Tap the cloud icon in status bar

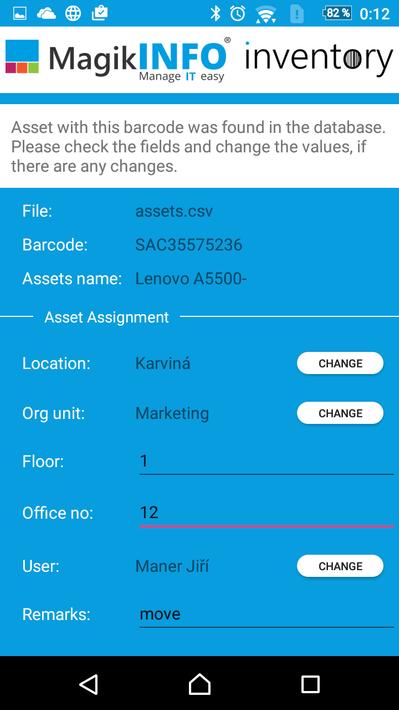point(46,13)
